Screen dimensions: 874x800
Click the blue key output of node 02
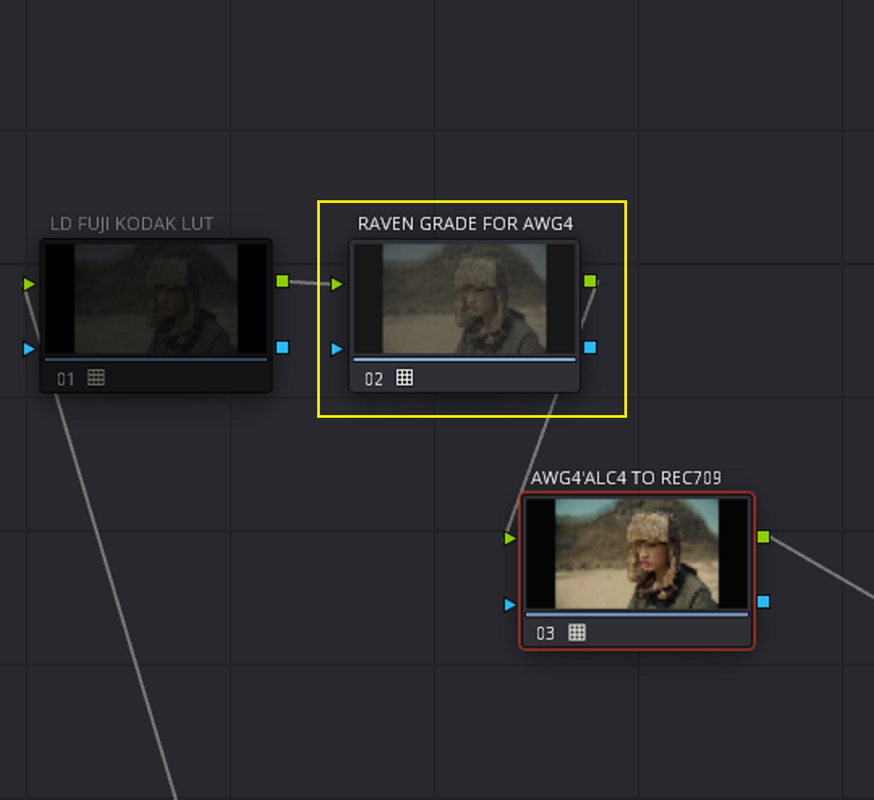click(x=590, y=347)
